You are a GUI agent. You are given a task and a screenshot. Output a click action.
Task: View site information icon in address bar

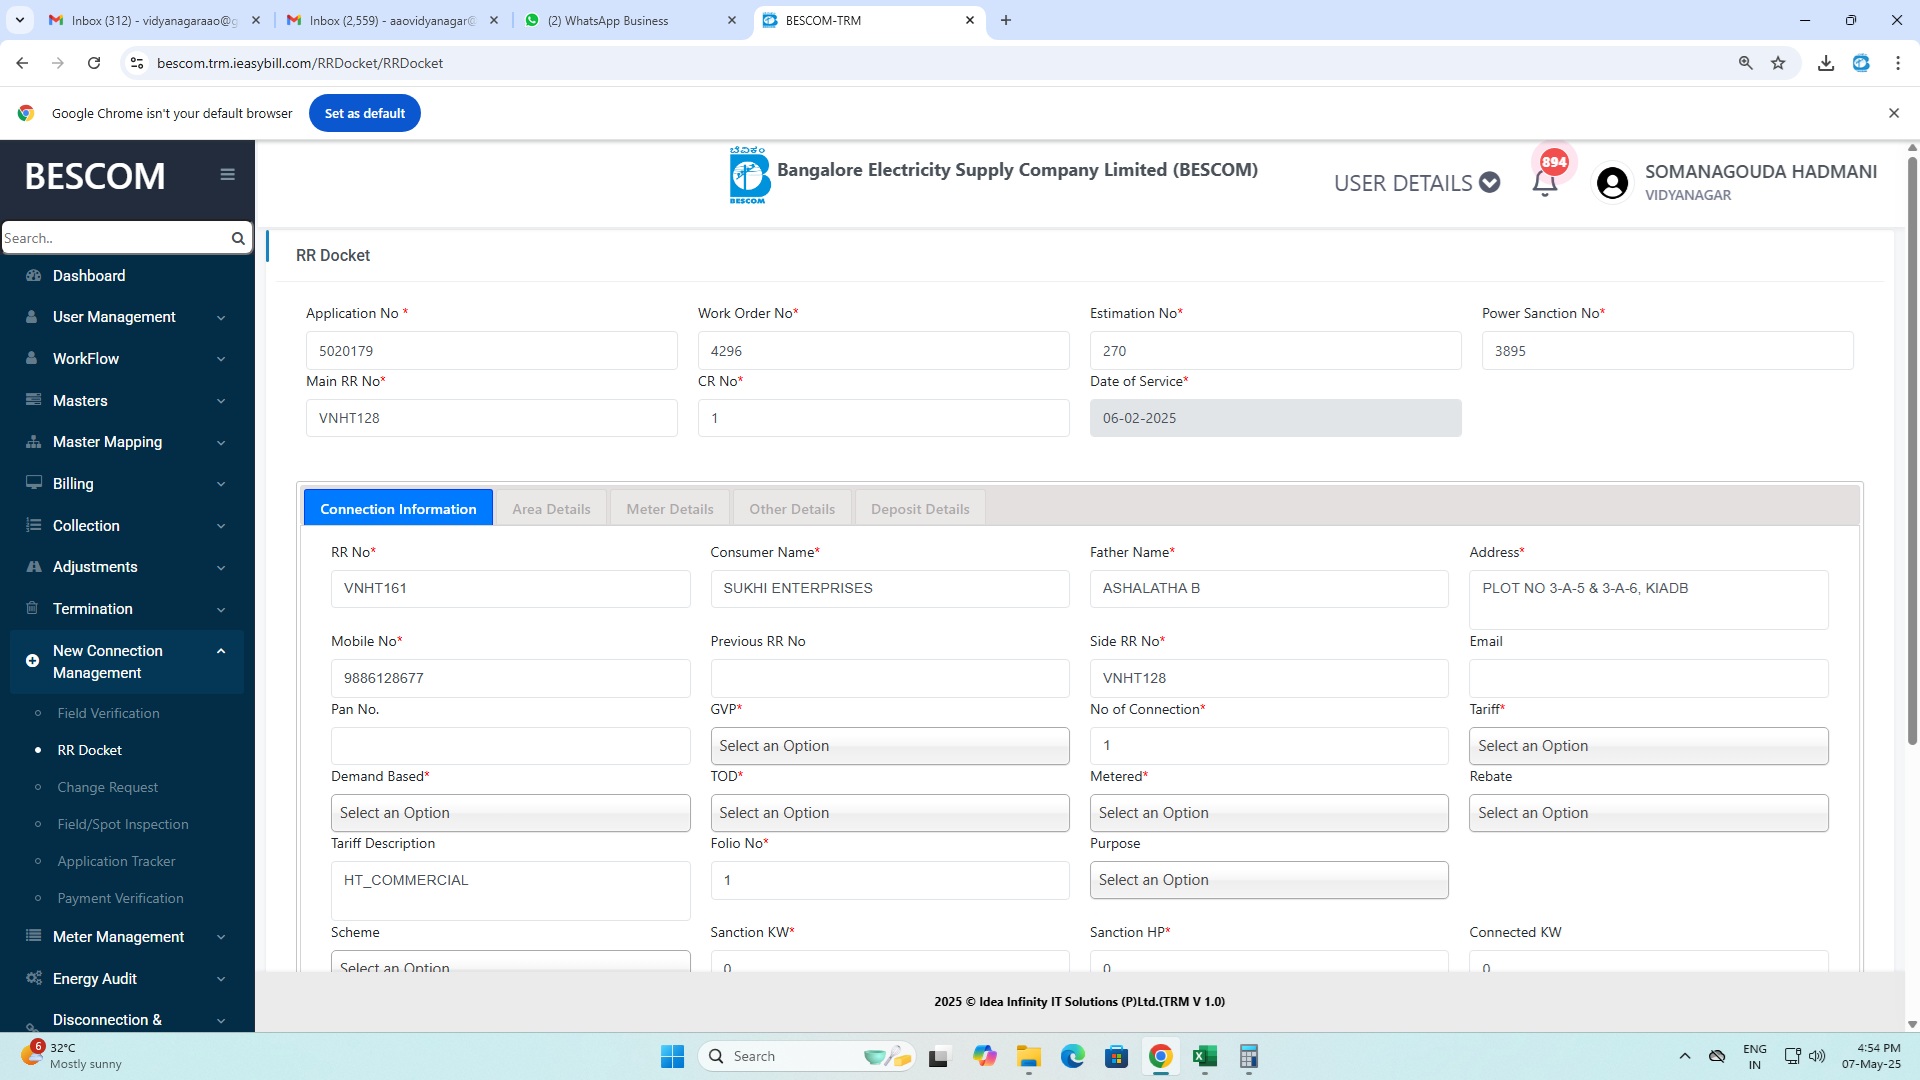click(137, 63)
